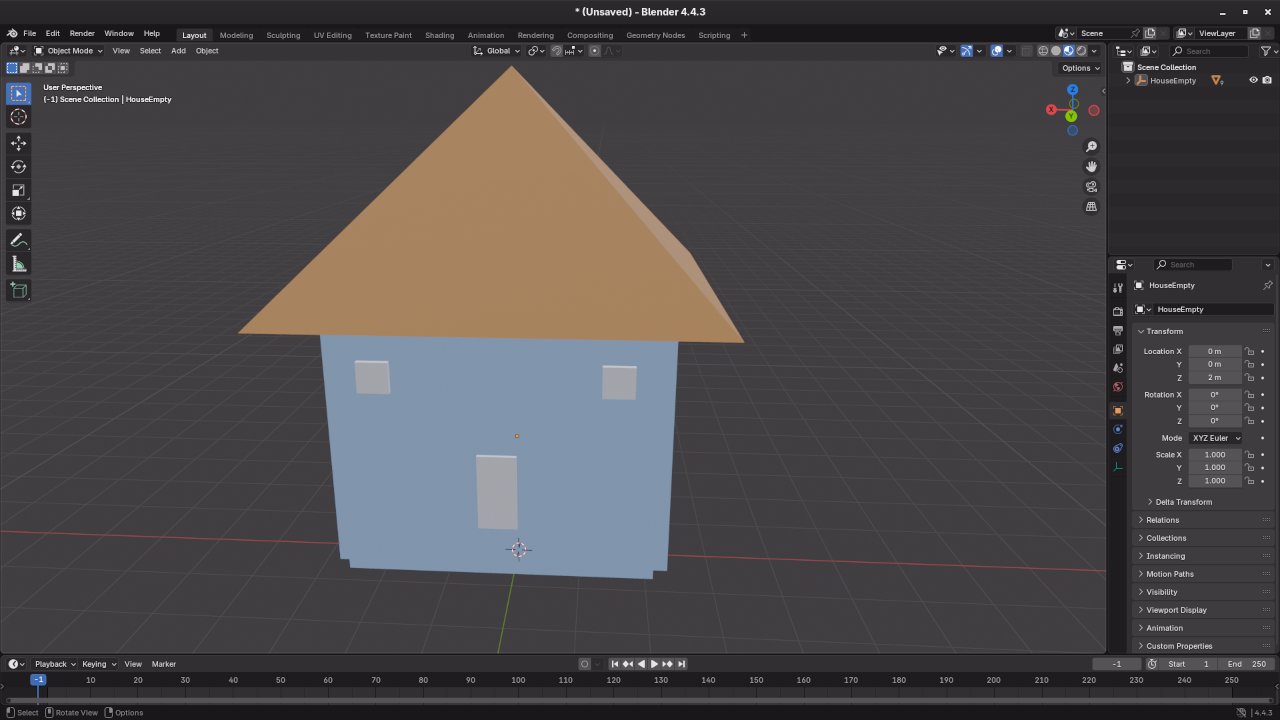The image size is (1280, 720).
Task: Open the File menu
Action: coord(29,33)
